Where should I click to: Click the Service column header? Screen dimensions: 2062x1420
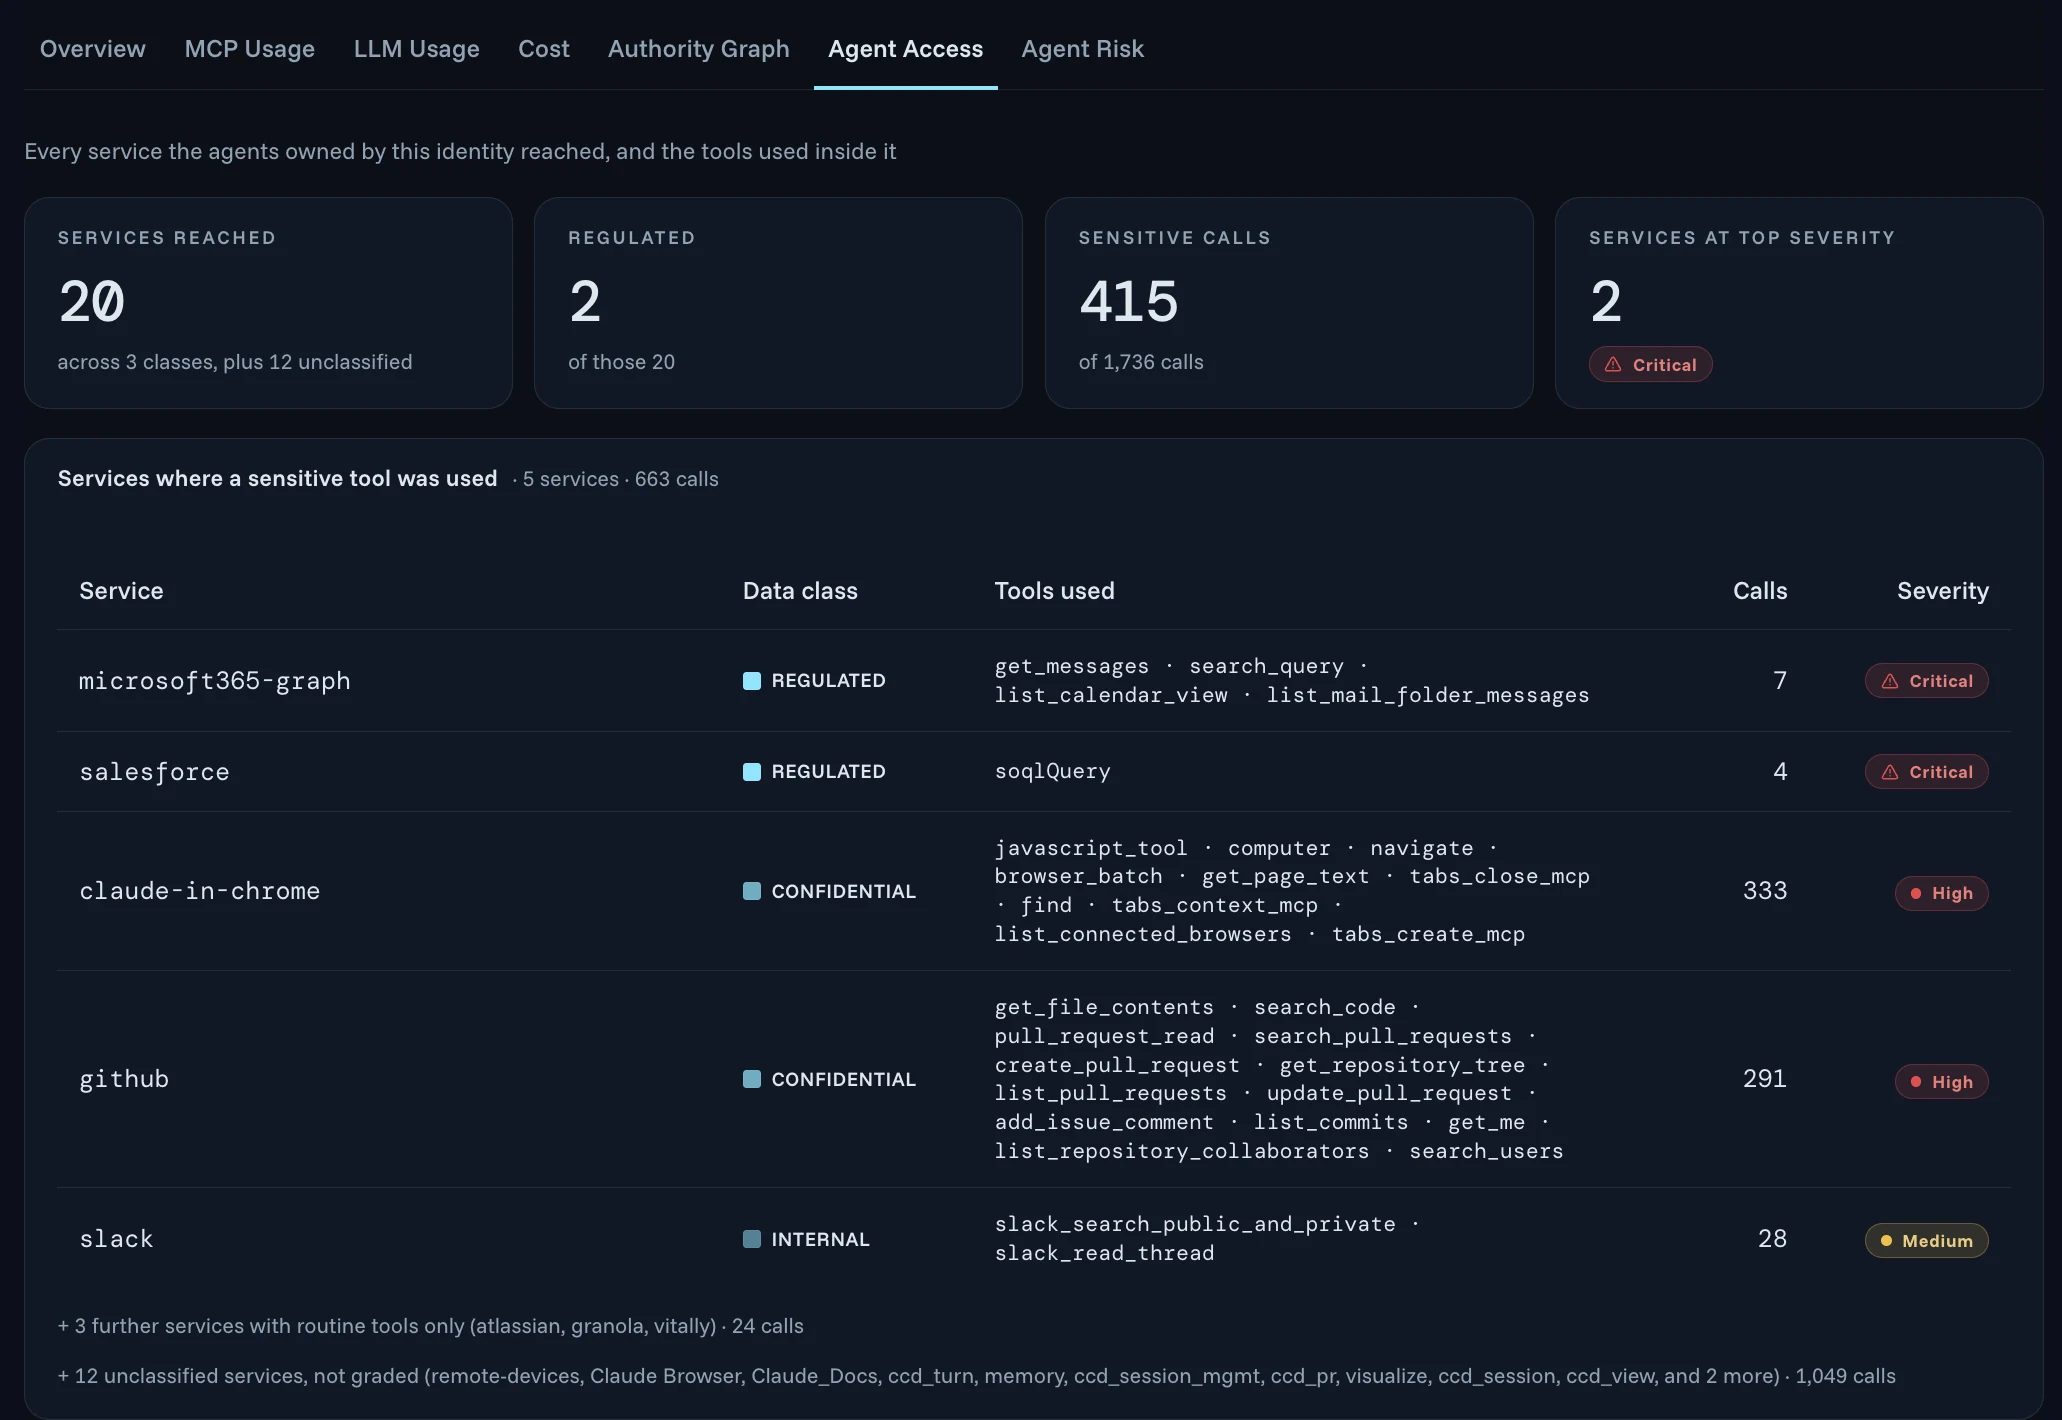tap(121, 591)
